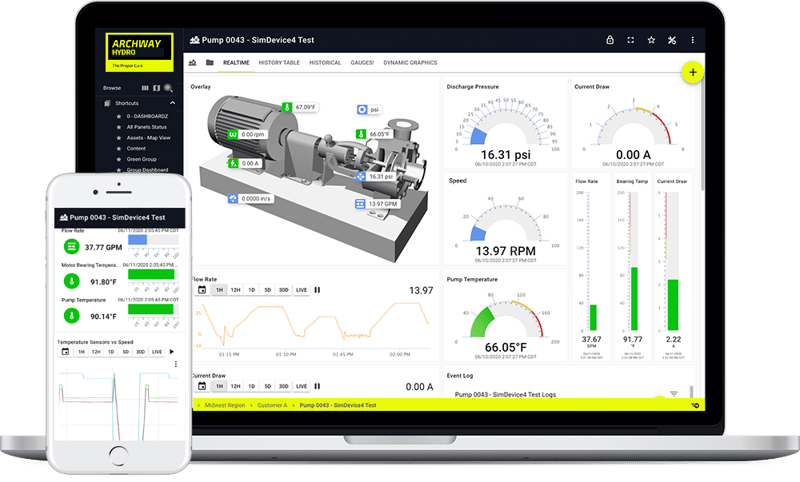The width and height of the screenshot is (800, 482).
Task: Open the tools icon in the top bar
Action: 672,40
